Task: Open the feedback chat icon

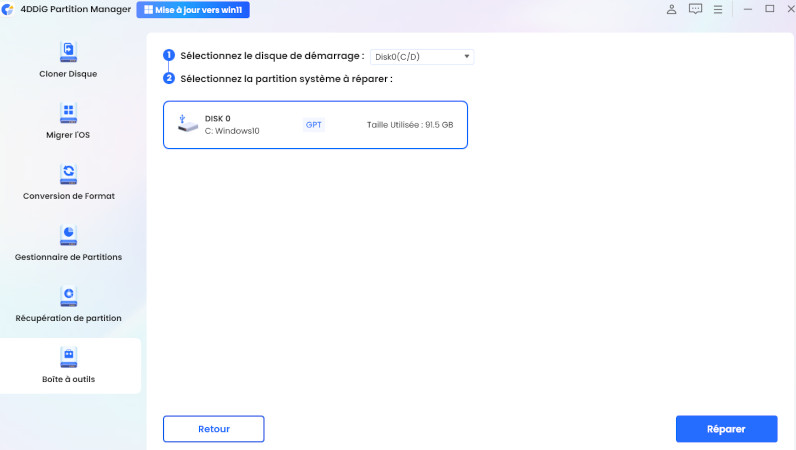Action: click(695, 9)
